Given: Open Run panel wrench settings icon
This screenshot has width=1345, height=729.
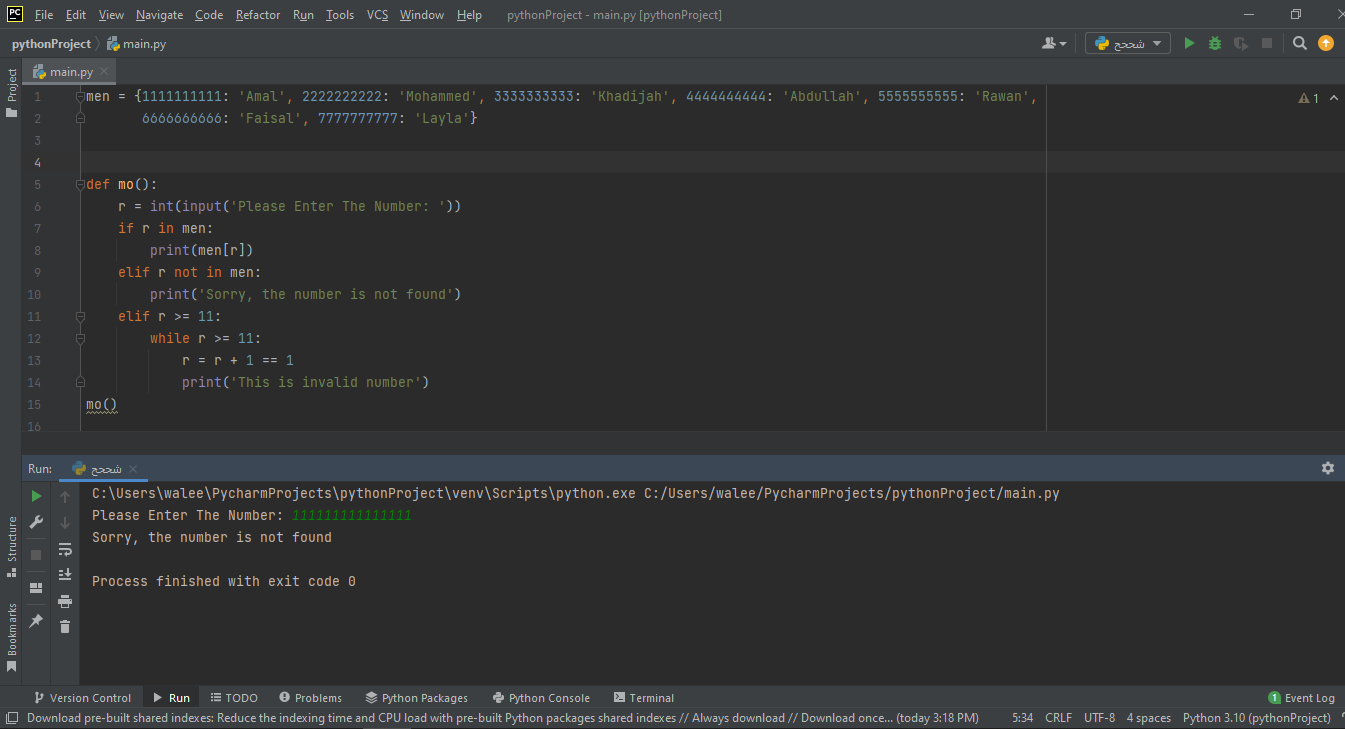Looking at the screenshot, I should click(x=37, y=522).
